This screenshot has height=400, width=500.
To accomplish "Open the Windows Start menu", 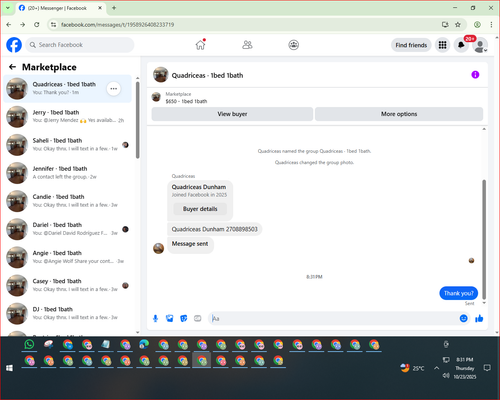I will click(9, 368).
